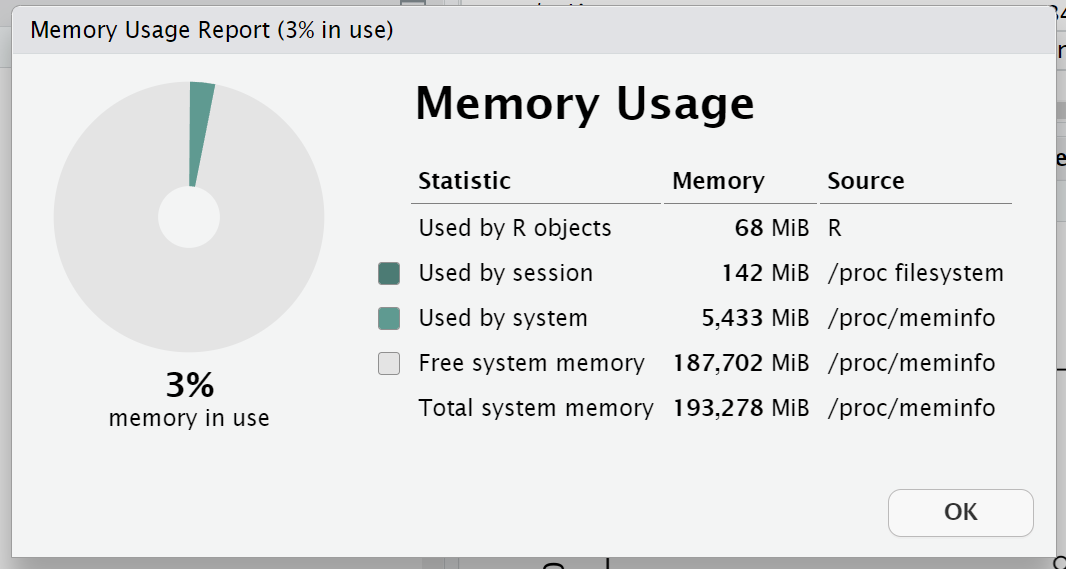Click the 'Source' column header
This screenshot has height=569, width=1066.
866,181
